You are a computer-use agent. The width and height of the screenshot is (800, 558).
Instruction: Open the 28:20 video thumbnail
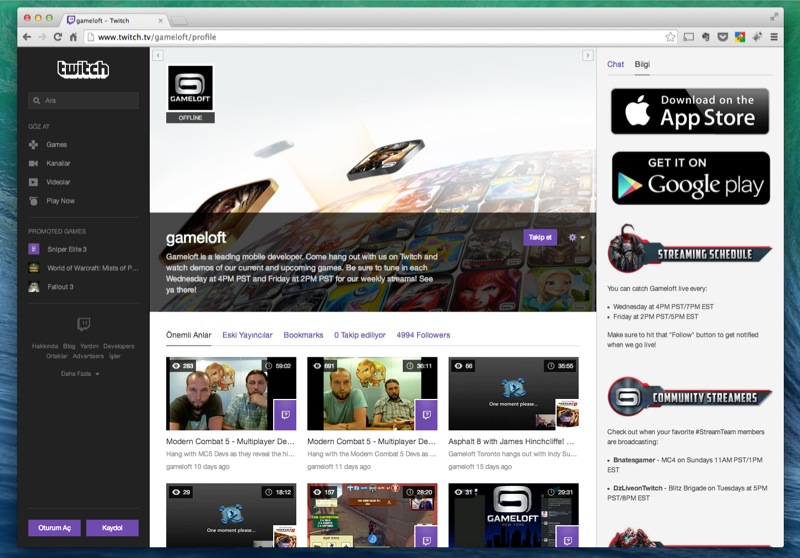pos(372,515)
